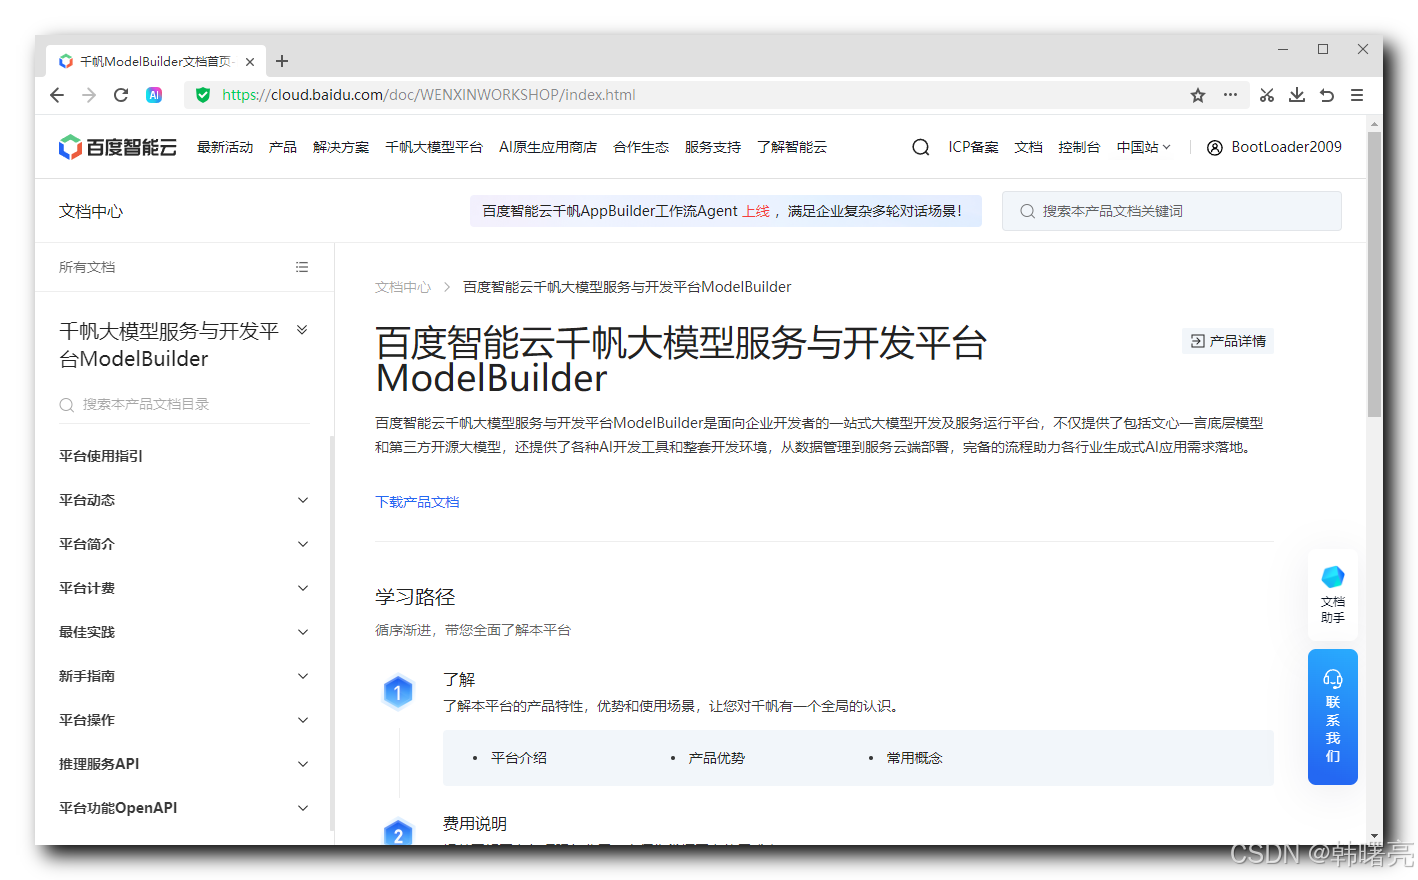Open the address bar three-dots menu
Viewport: 1418px width, 880px height.
click(x=1230, y=95)
